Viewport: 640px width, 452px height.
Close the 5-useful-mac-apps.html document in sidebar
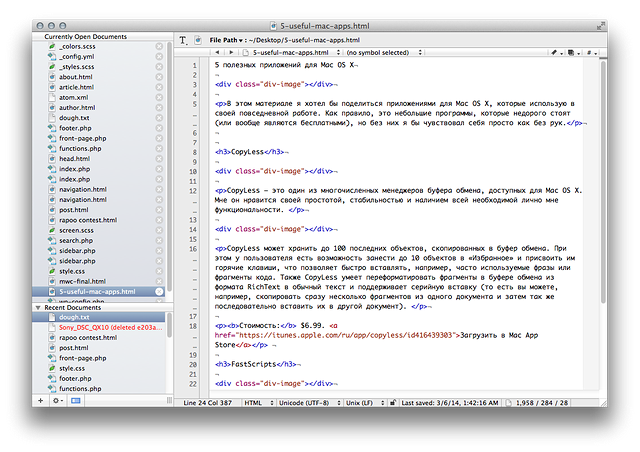[x=159, y=292]
